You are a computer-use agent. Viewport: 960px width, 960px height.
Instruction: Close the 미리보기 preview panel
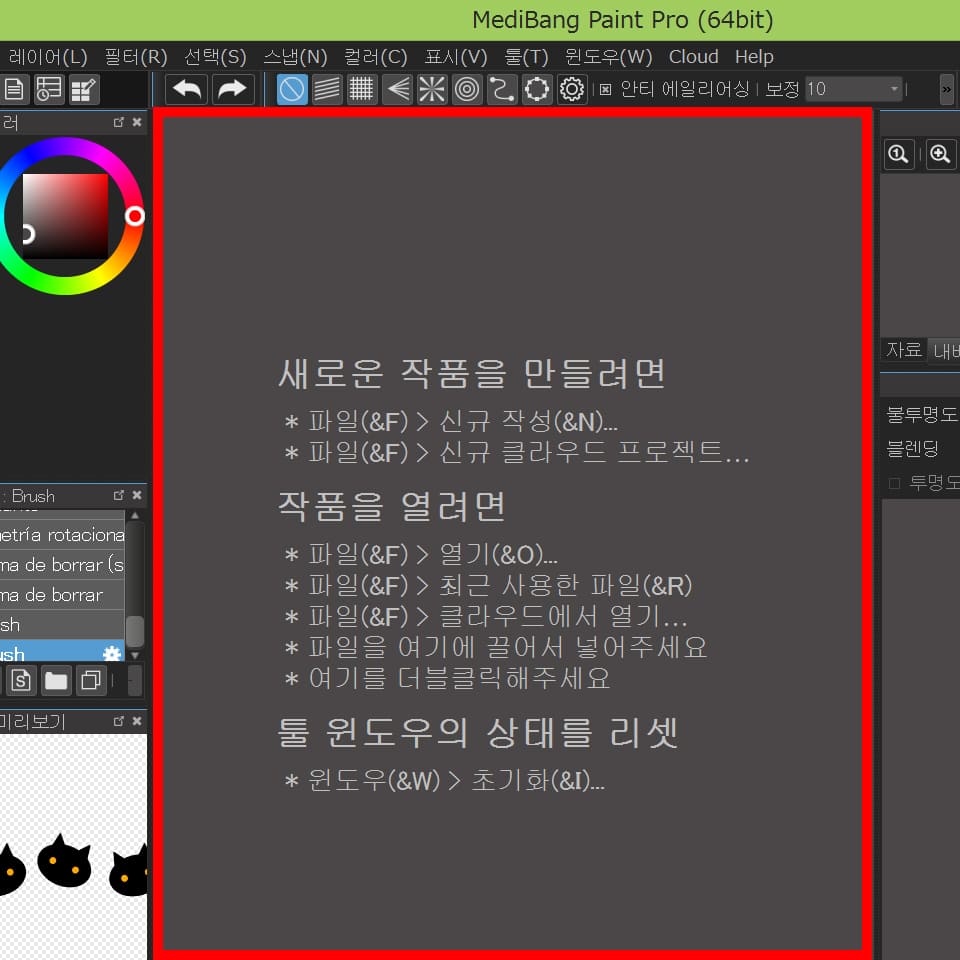(x=137, y=721)
